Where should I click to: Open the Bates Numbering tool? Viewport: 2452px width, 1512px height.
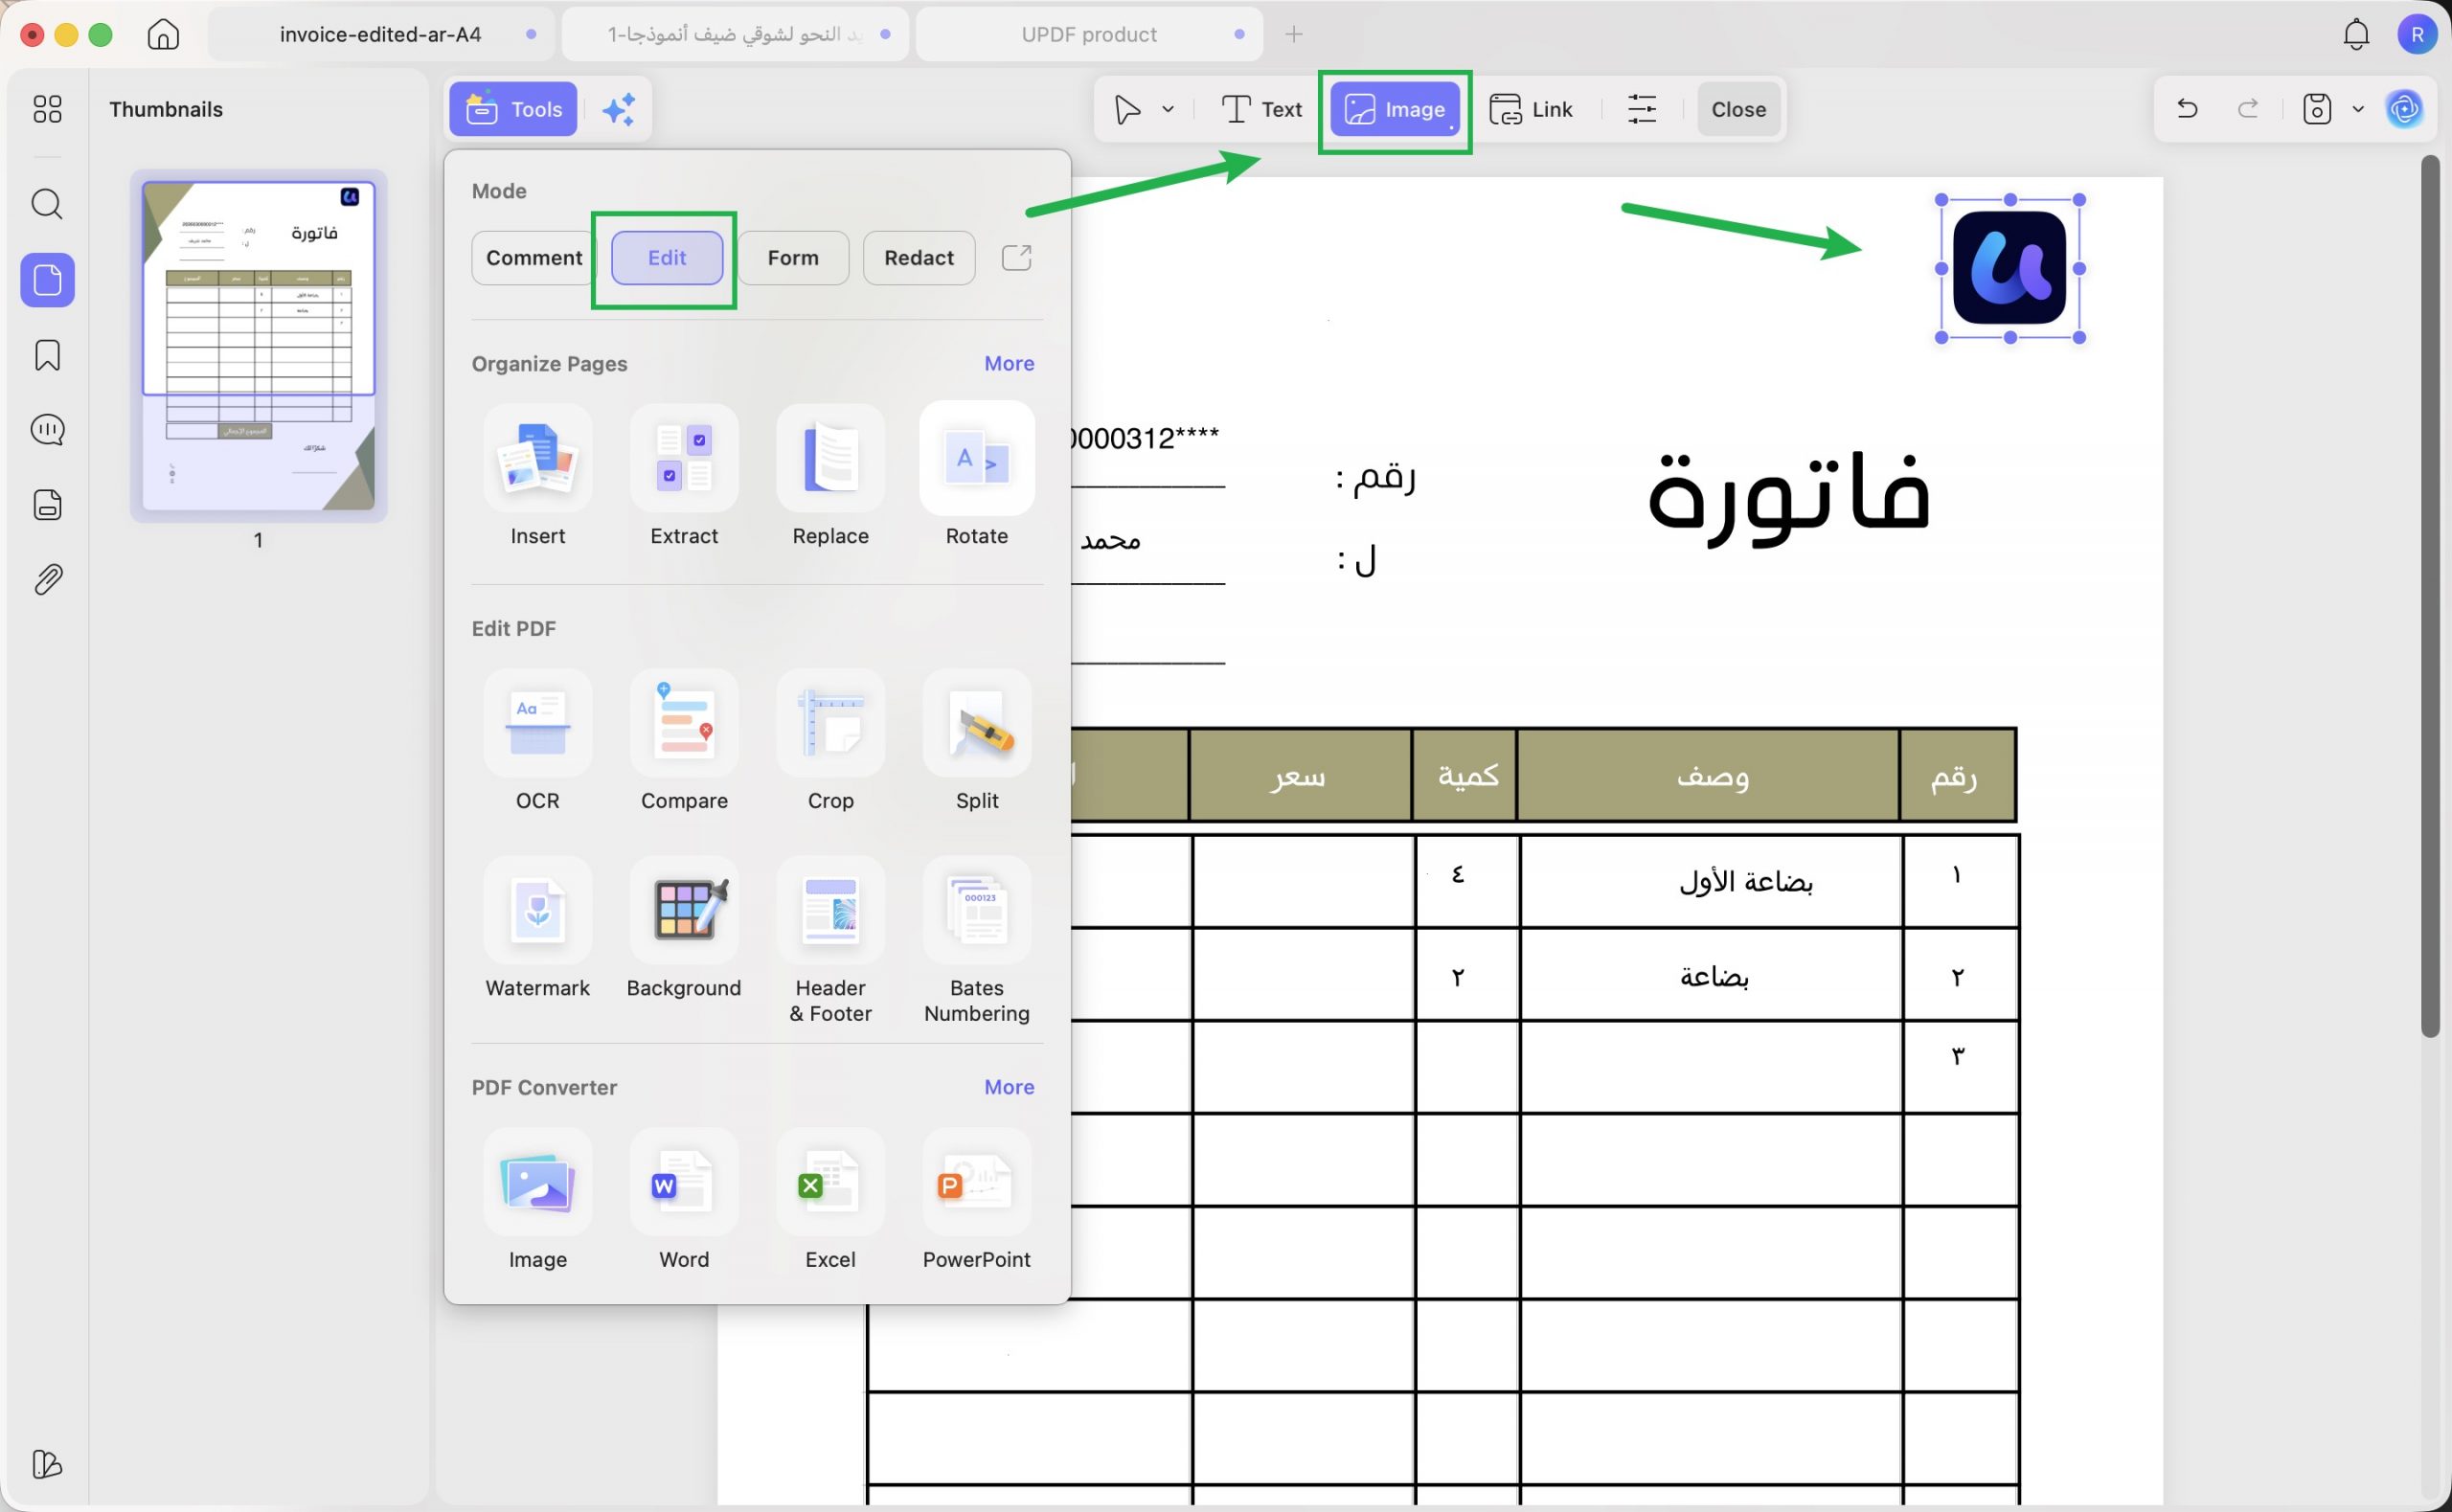tap(977, 941)
